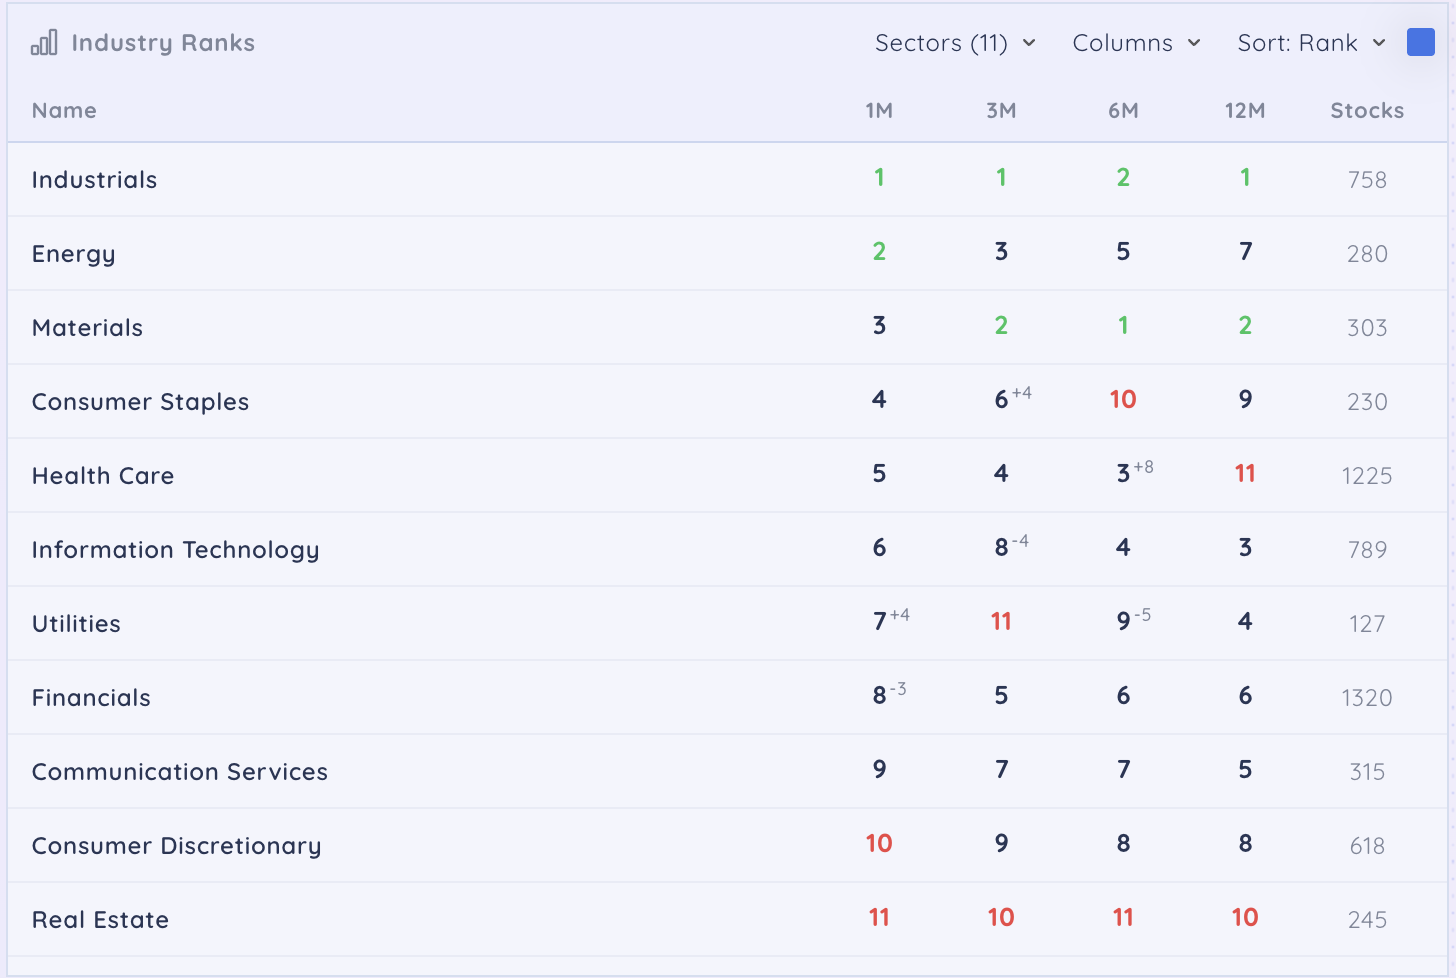Open the Sort: Rank dropdown

(1310, 43)
